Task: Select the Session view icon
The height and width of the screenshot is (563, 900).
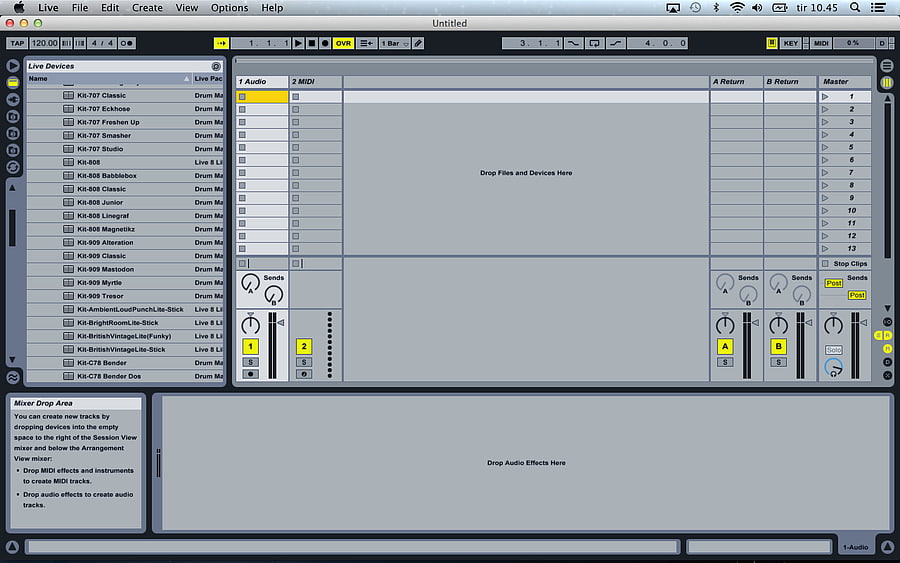Action: click(887, 83)
